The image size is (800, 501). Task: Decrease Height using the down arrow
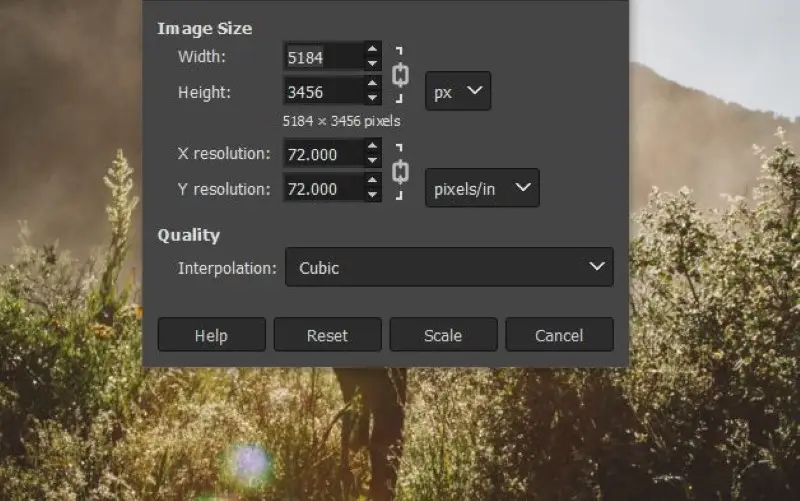[x=372, y=99]
